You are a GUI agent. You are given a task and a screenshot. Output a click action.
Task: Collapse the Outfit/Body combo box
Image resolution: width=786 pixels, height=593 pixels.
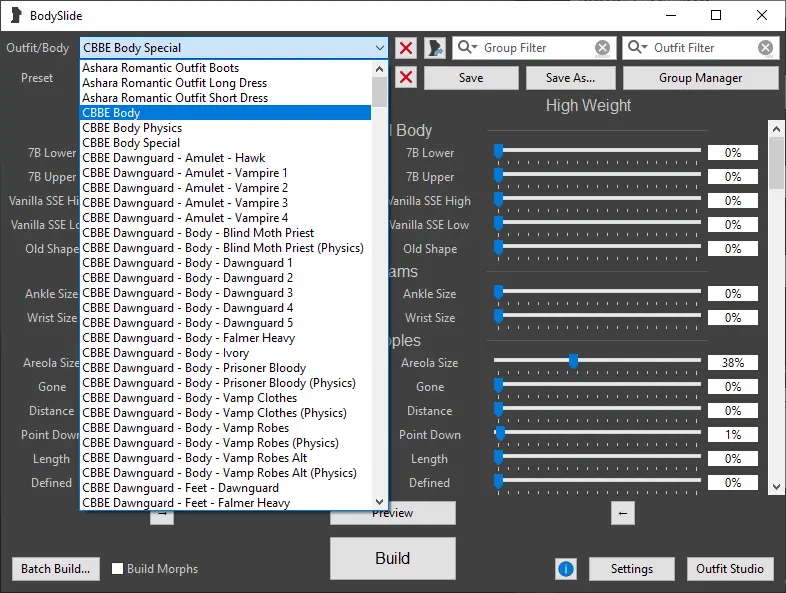tap(379, 48)
